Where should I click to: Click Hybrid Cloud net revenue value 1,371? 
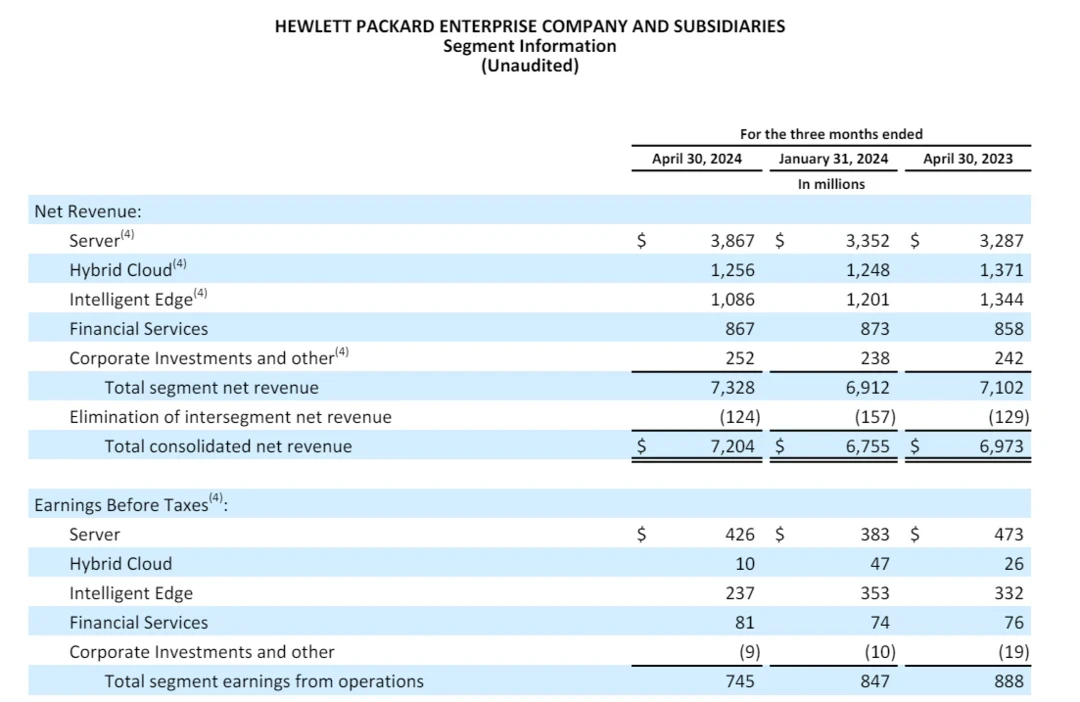(x=1001, y=270)
